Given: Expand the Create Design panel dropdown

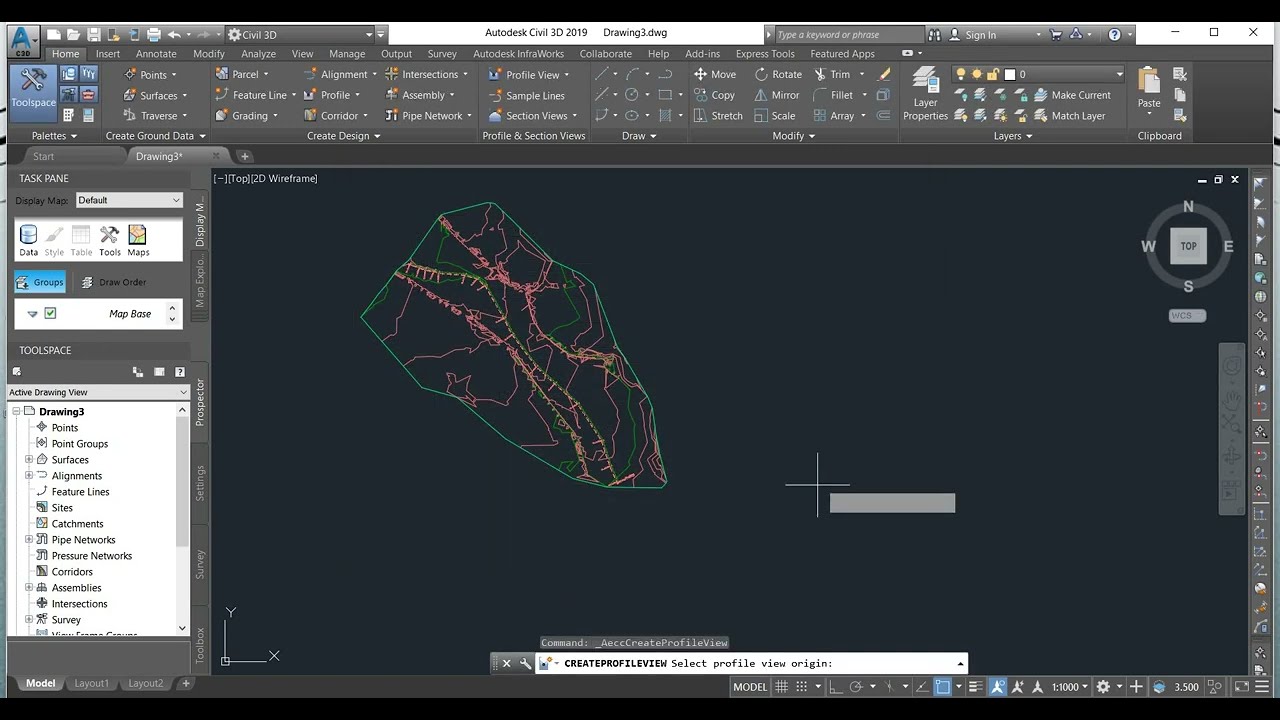Looking at the screenshot, I should click(x=343, y=136).
